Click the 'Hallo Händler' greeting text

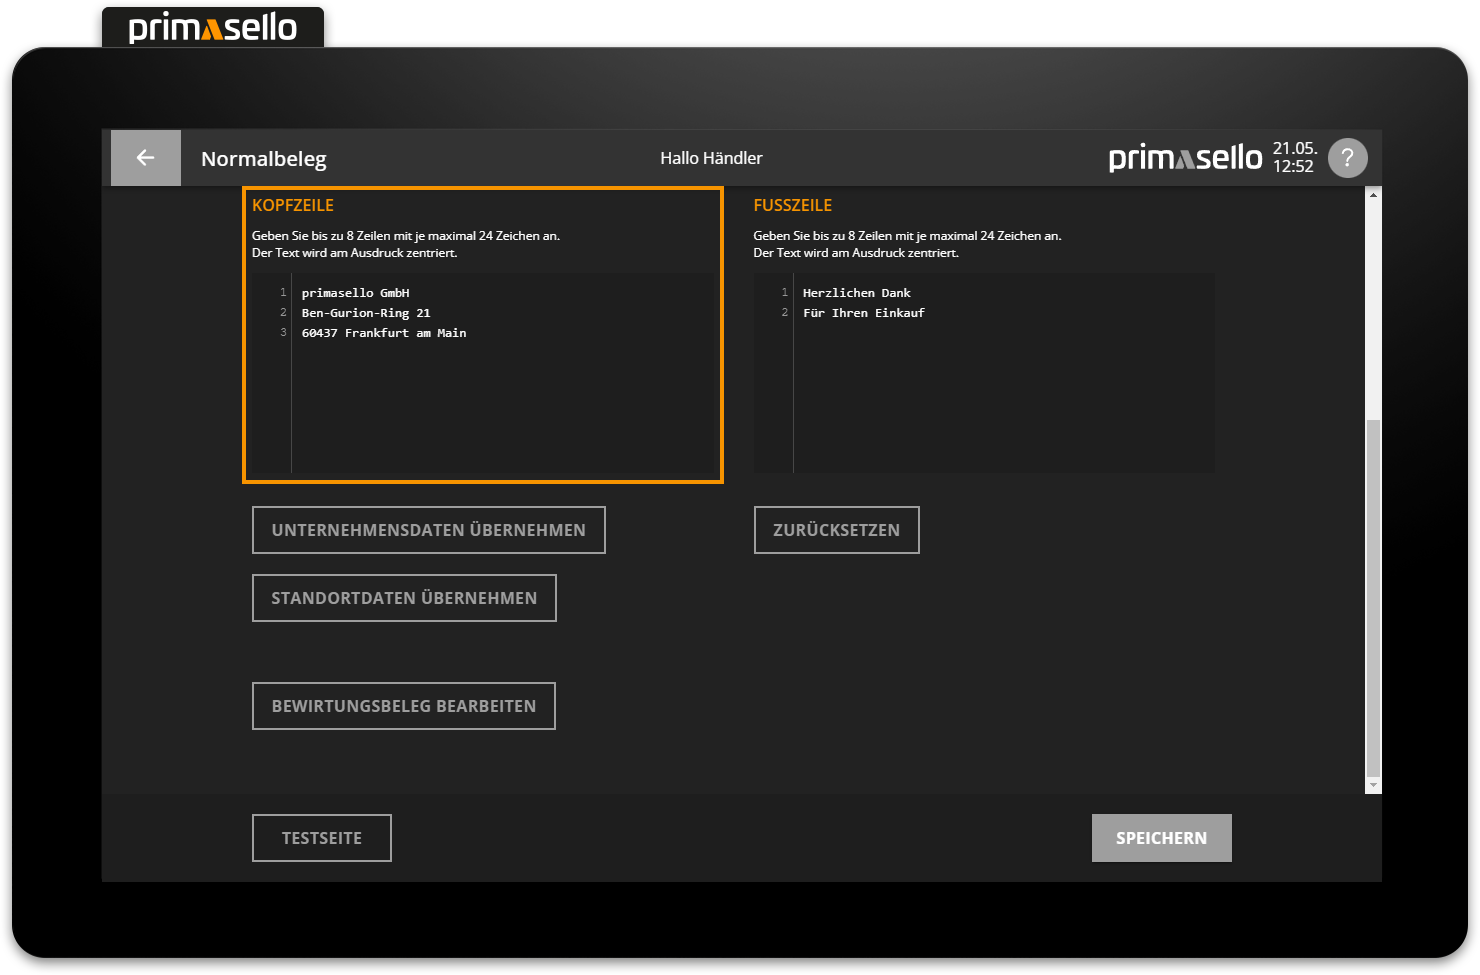tap(711, 158)
